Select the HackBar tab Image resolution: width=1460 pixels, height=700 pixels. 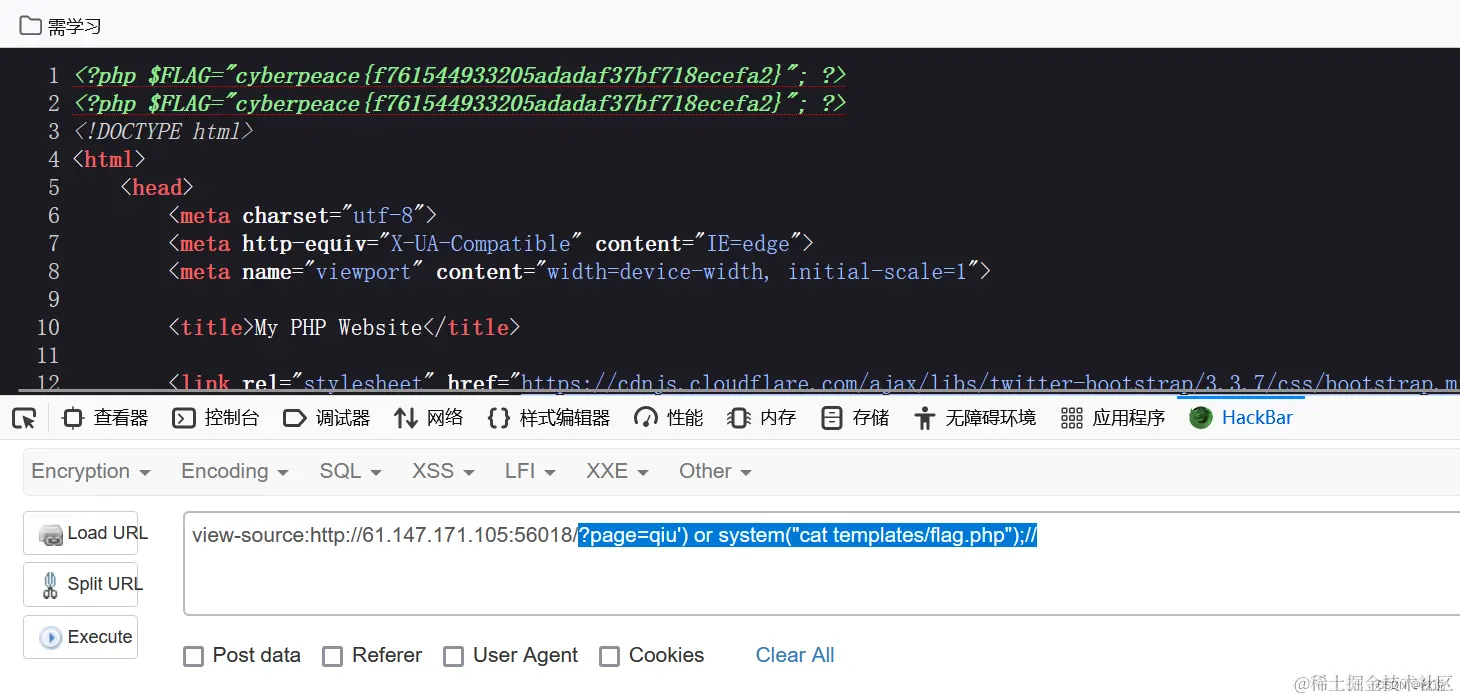[1241, 418]
